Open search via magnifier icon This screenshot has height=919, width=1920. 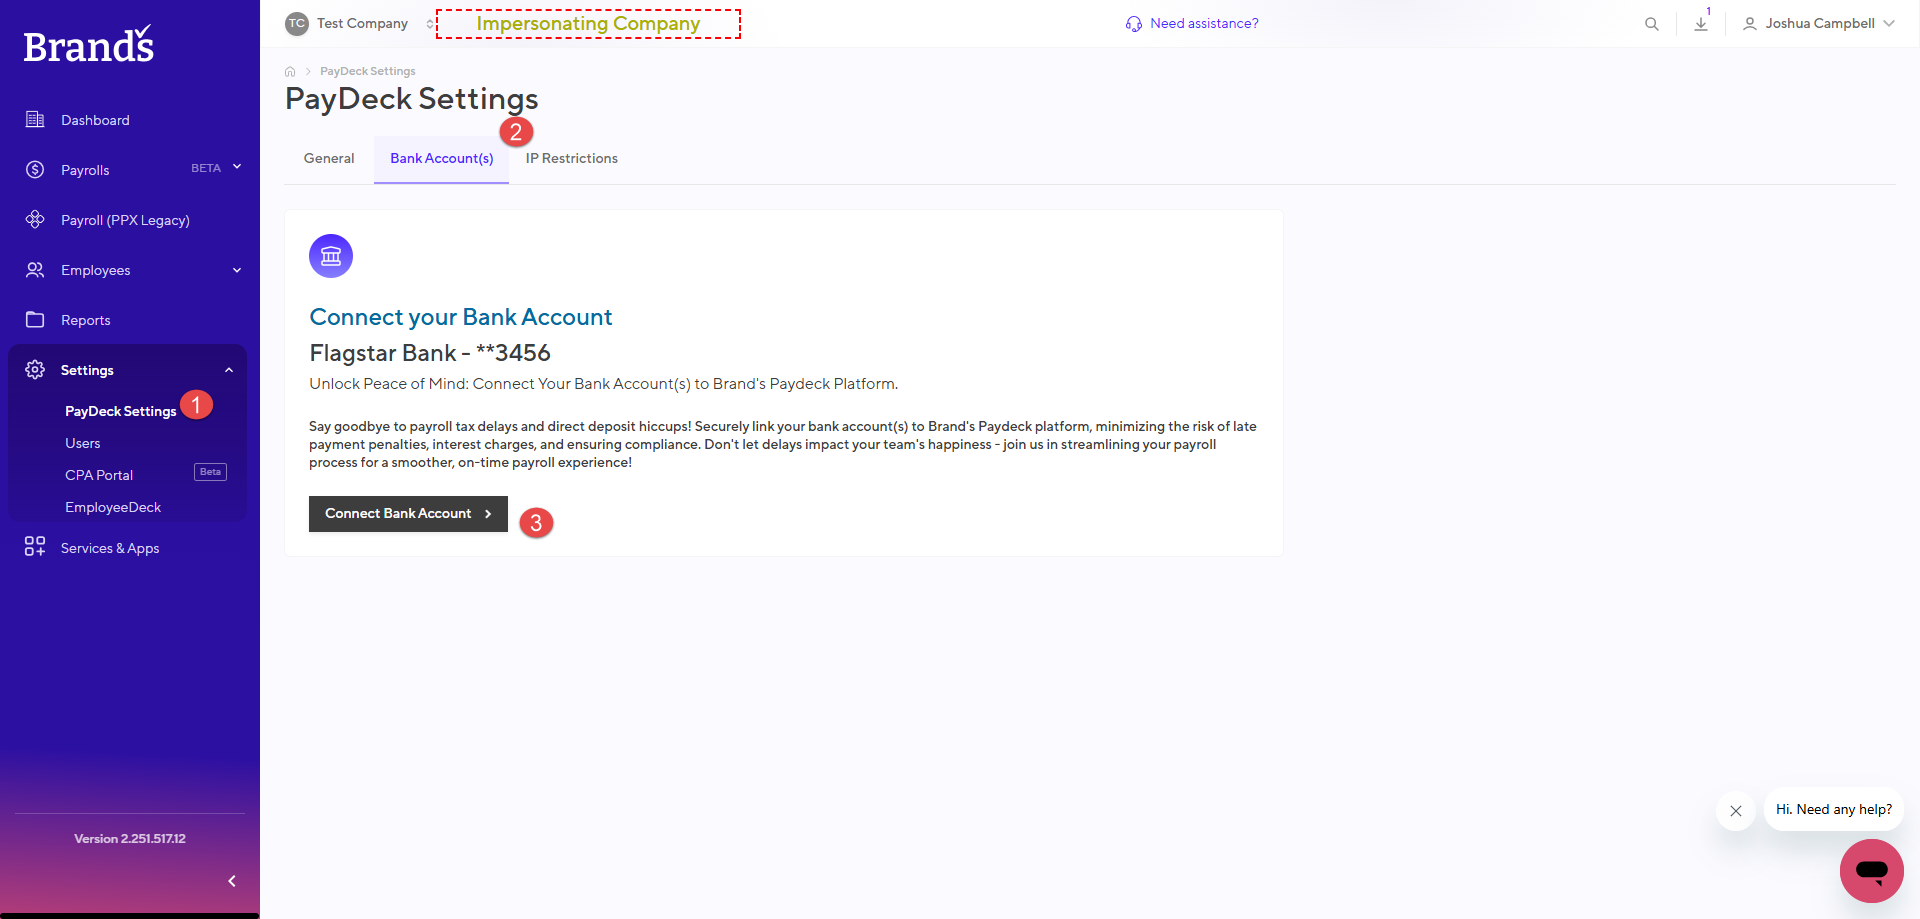click(1652, 24)
